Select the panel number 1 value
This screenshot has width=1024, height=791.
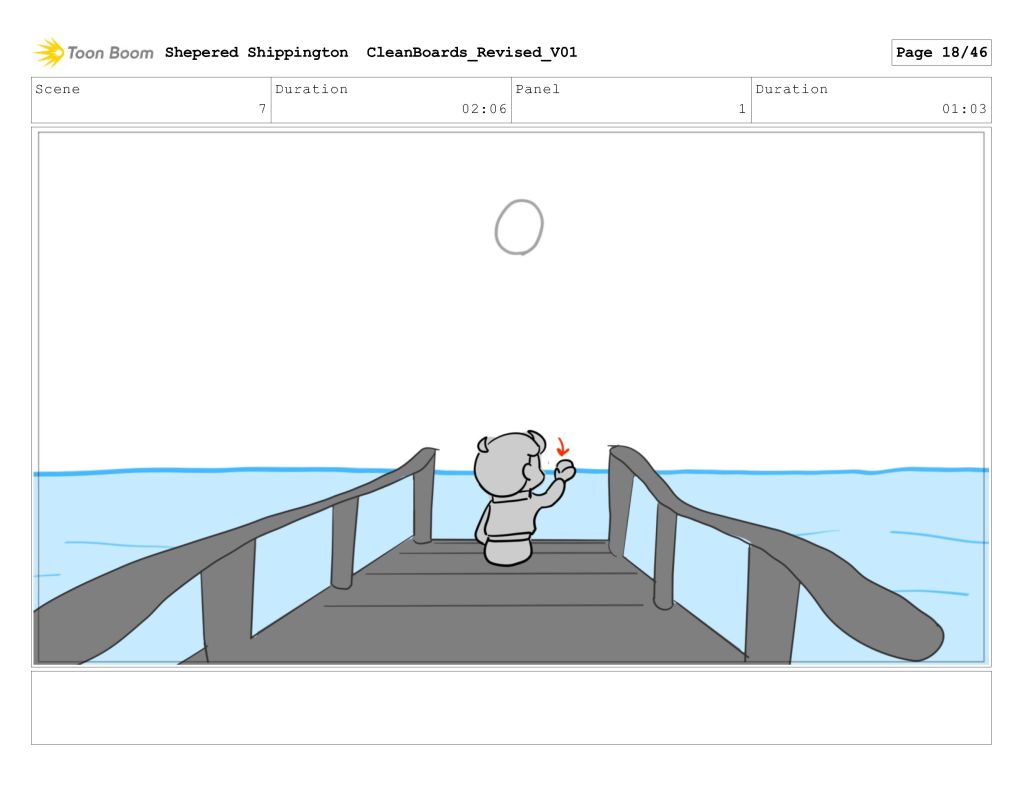pos(742,110)
